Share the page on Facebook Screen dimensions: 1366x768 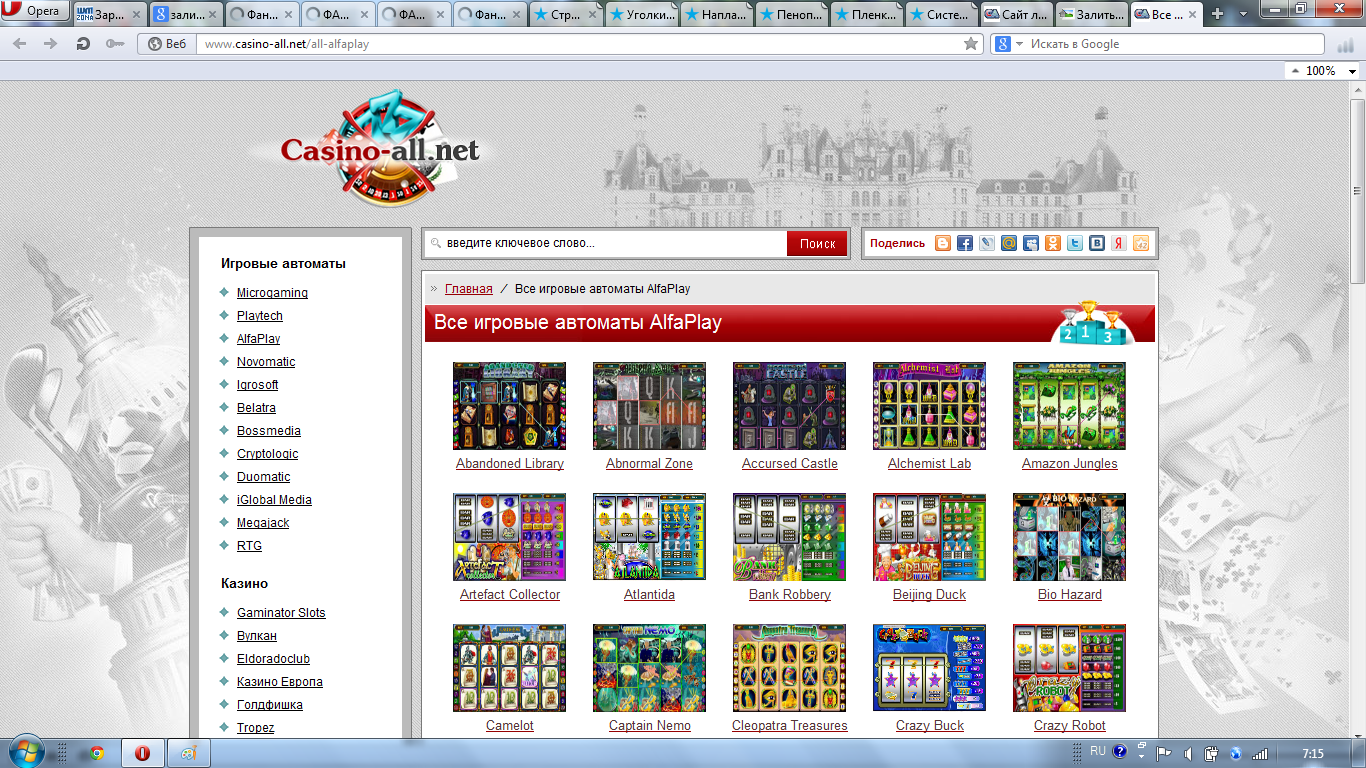[965, 243]
